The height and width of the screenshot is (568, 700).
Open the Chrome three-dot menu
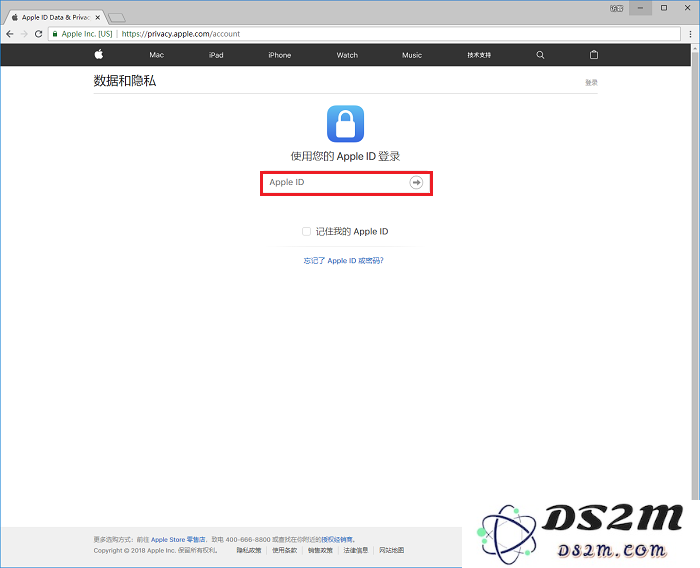tap(690, 34)
